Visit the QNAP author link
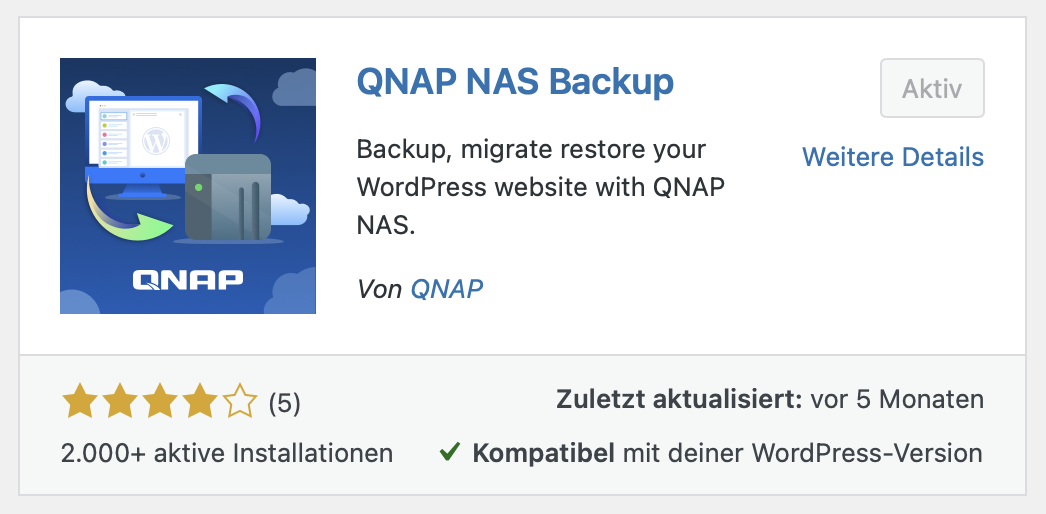1046x514 pixels. pyautogui.click(x=446, y=289)
